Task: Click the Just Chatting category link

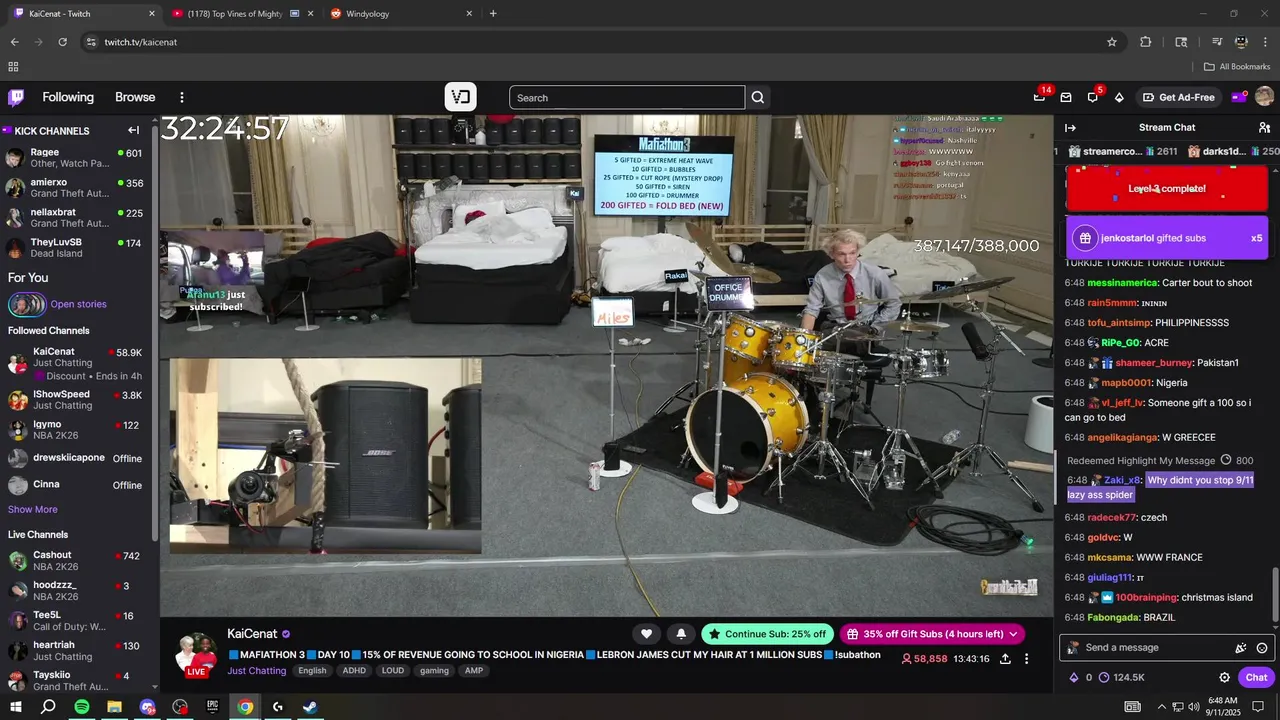Action: tap(256, 671)
